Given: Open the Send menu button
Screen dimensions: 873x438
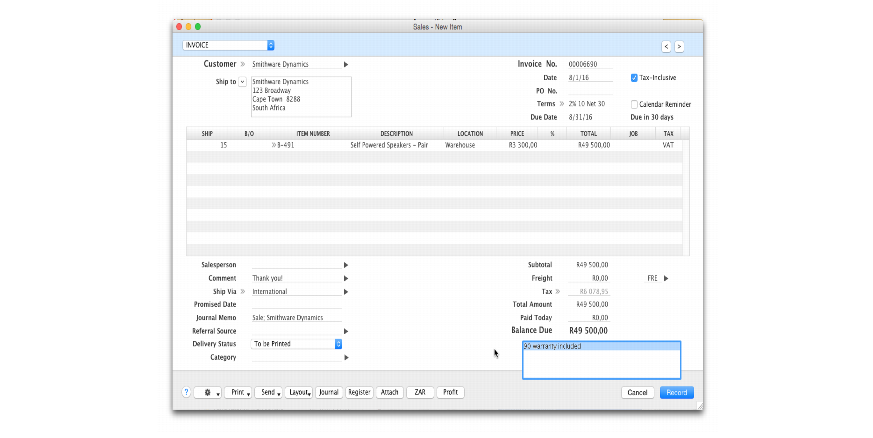Looking at the screenshot, I should tap(269, 393).
